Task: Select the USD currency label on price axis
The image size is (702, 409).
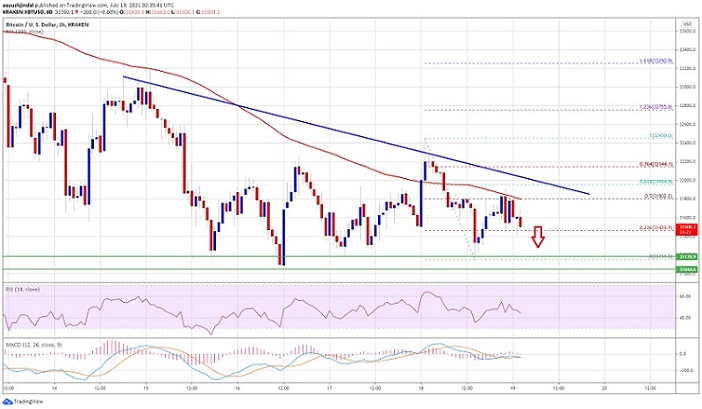Action: [686, 24]
